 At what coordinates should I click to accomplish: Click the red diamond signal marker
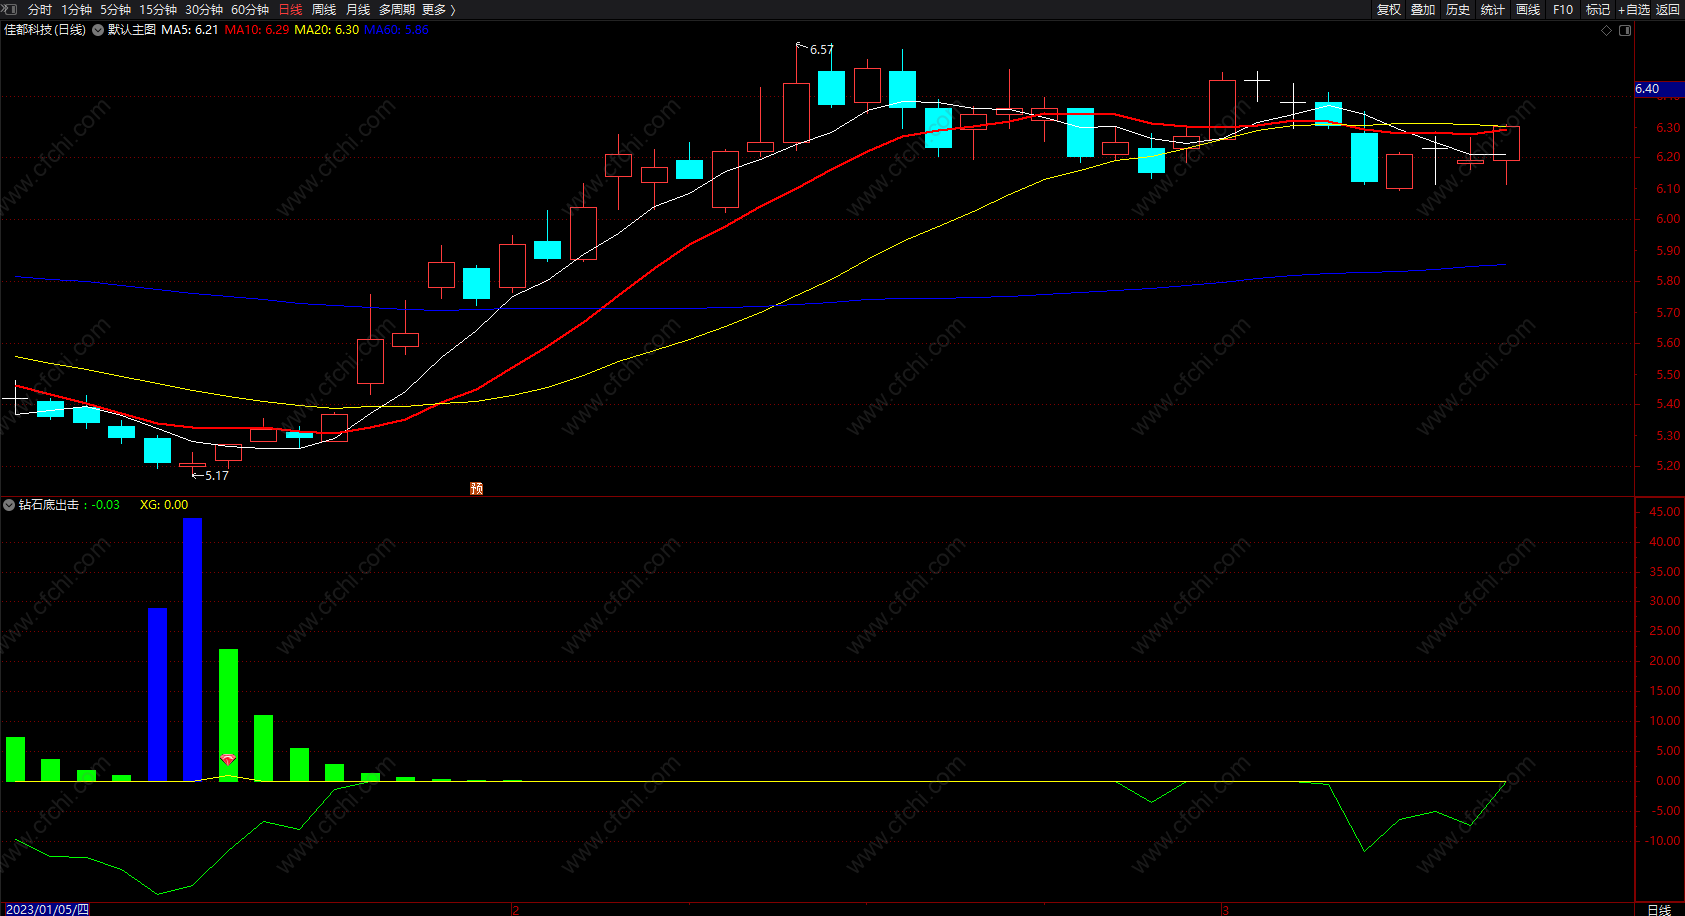228,760
